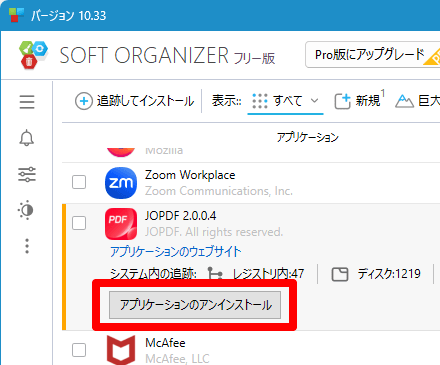Click Zoom Communications, Inc. publisher text

coord(219,191)
